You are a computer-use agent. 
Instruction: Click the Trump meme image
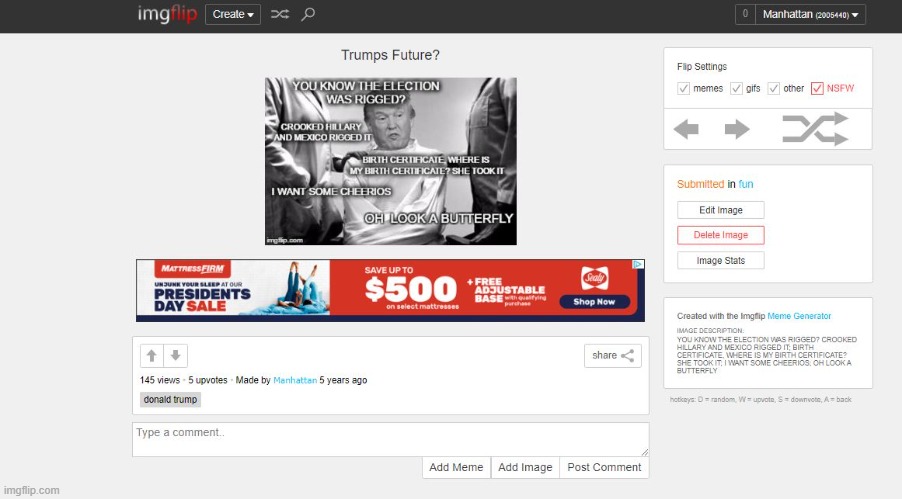coord(391,161)
